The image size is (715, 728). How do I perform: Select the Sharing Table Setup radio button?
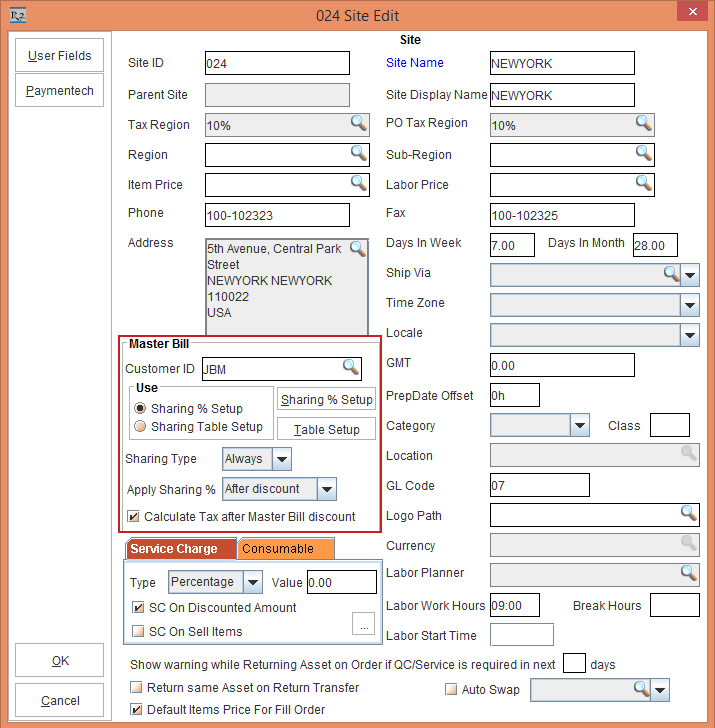[x=140, y=427]
